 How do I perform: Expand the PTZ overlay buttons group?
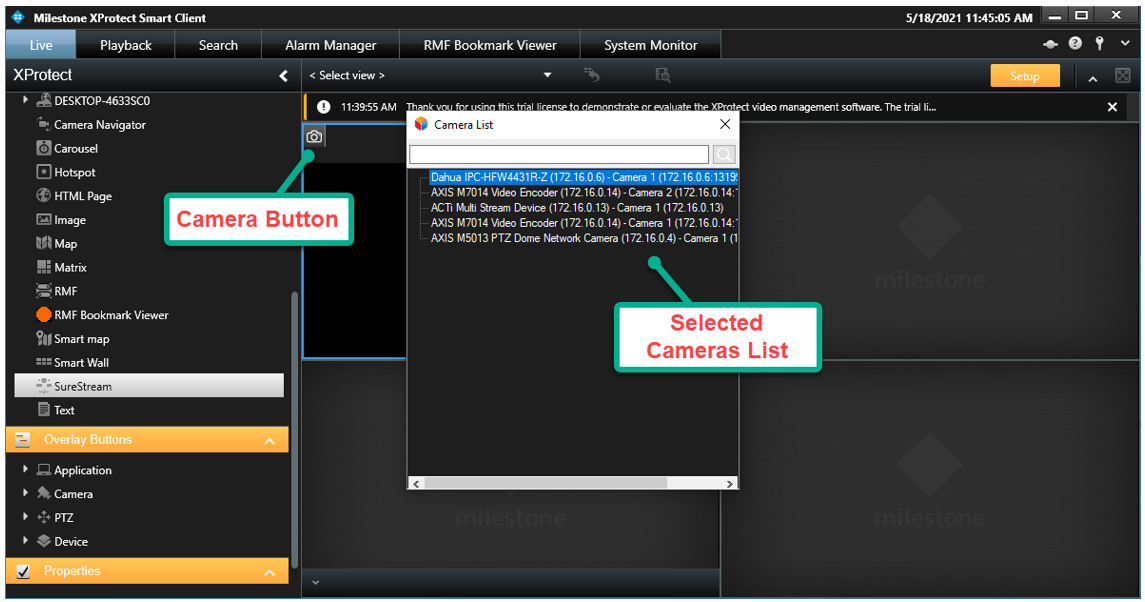tap(26, 518)
